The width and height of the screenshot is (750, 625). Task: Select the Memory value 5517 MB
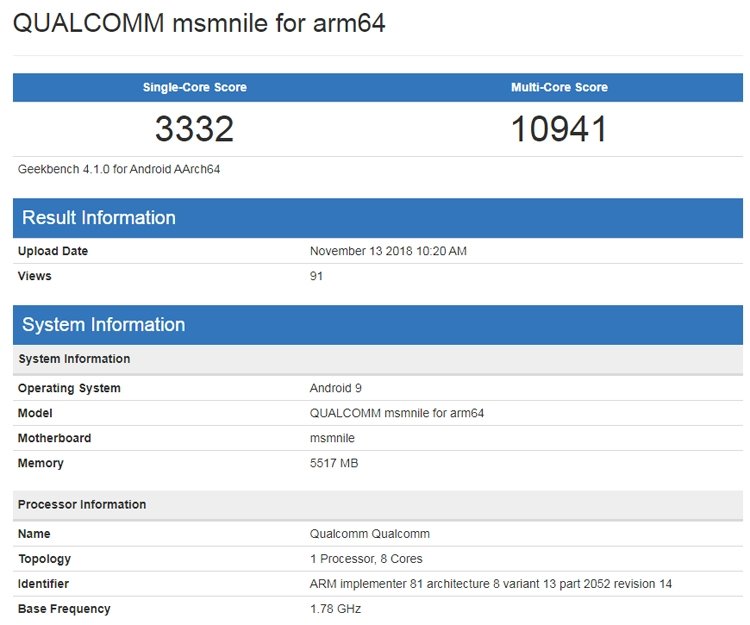(334, 463)
